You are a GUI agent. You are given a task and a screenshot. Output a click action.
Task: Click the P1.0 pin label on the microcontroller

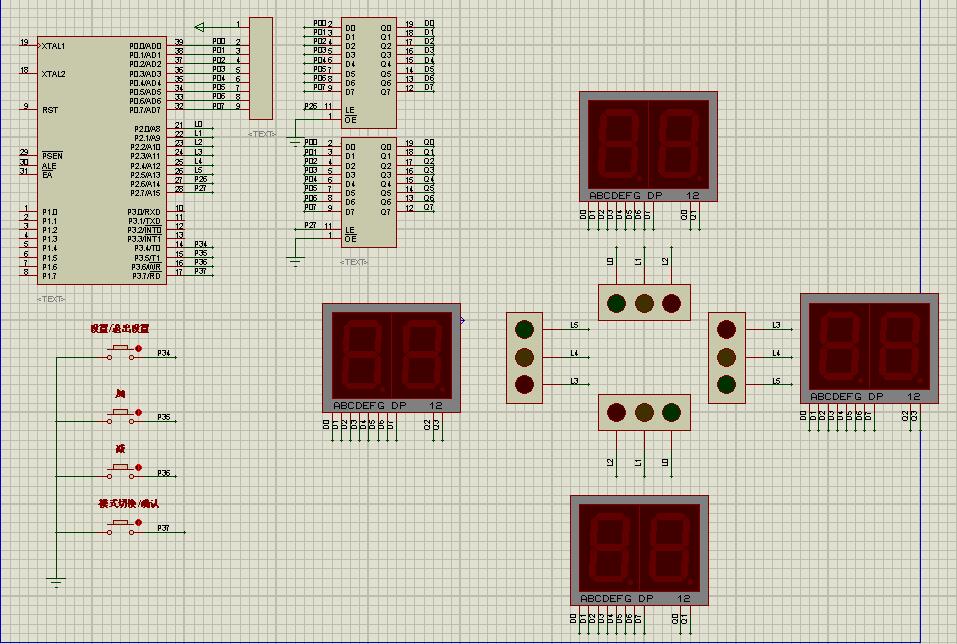point(49,212)
